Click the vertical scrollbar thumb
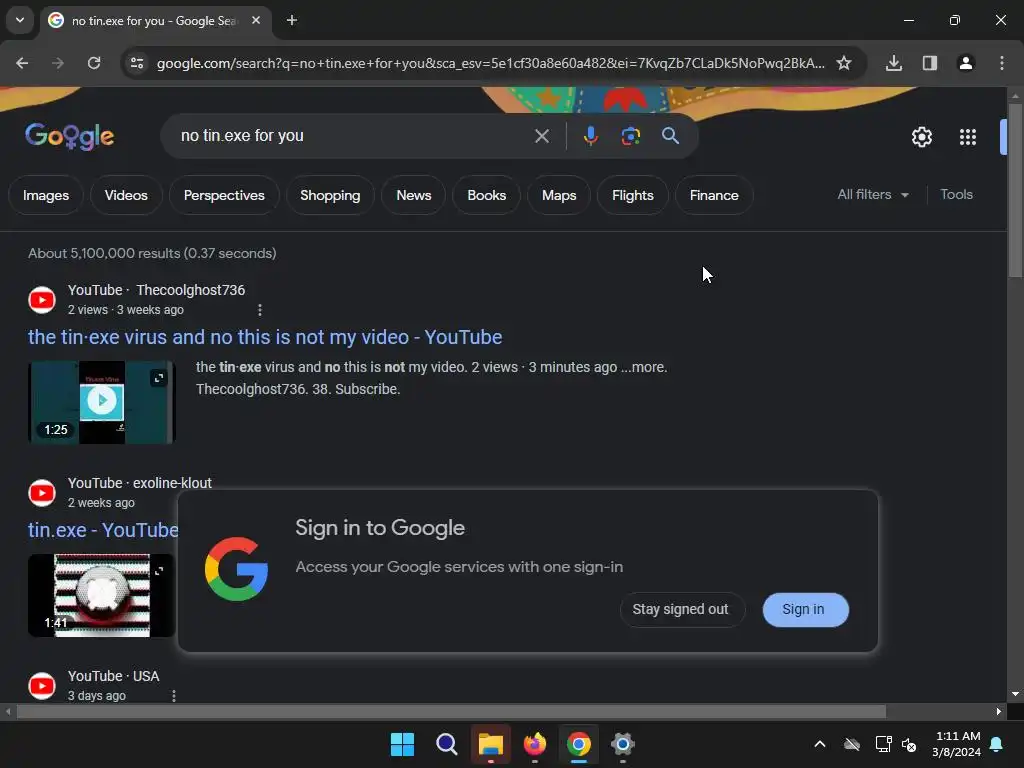The height and width of the screenshot is (768, 1024). point(1014,189)
